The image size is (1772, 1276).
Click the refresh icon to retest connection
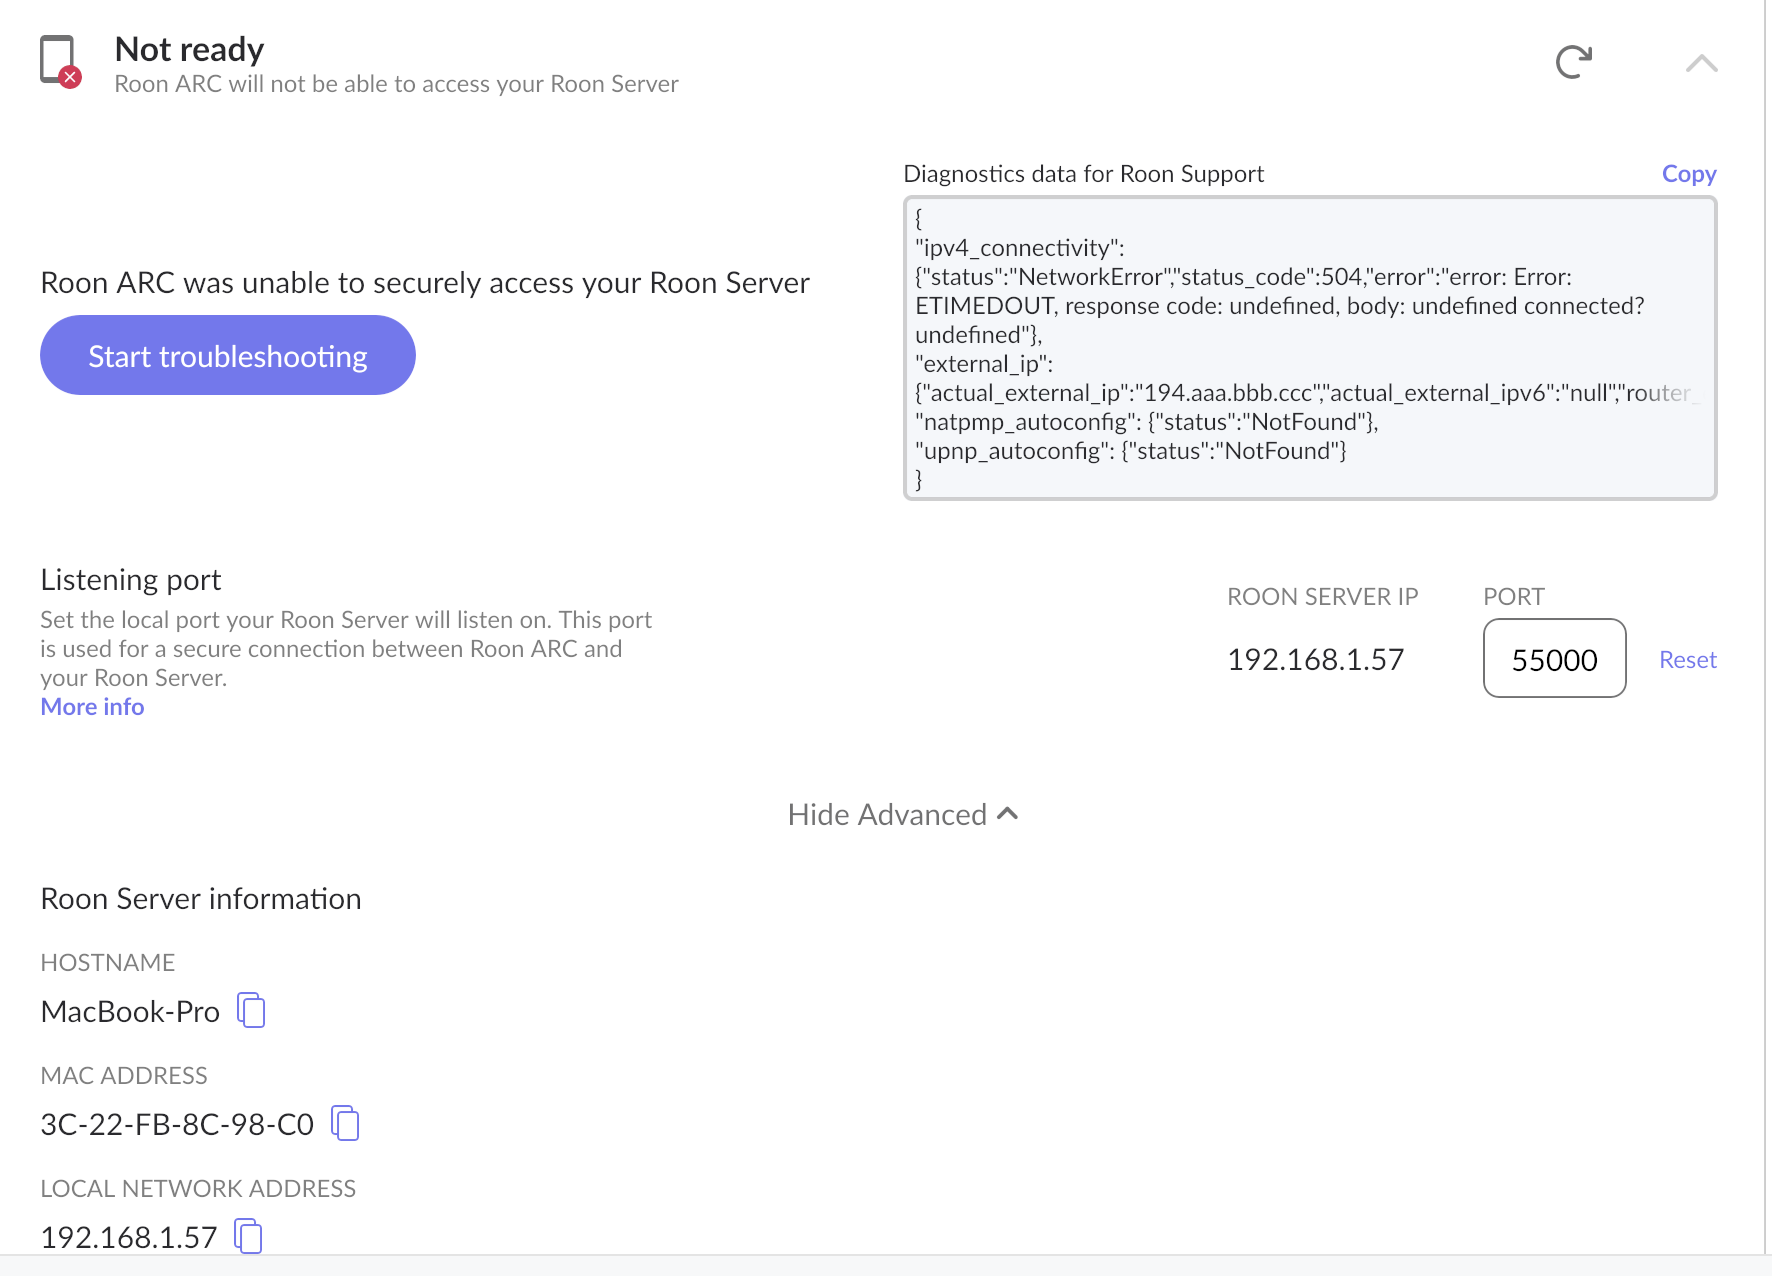pyautogui.click(x=1573, y=62)
